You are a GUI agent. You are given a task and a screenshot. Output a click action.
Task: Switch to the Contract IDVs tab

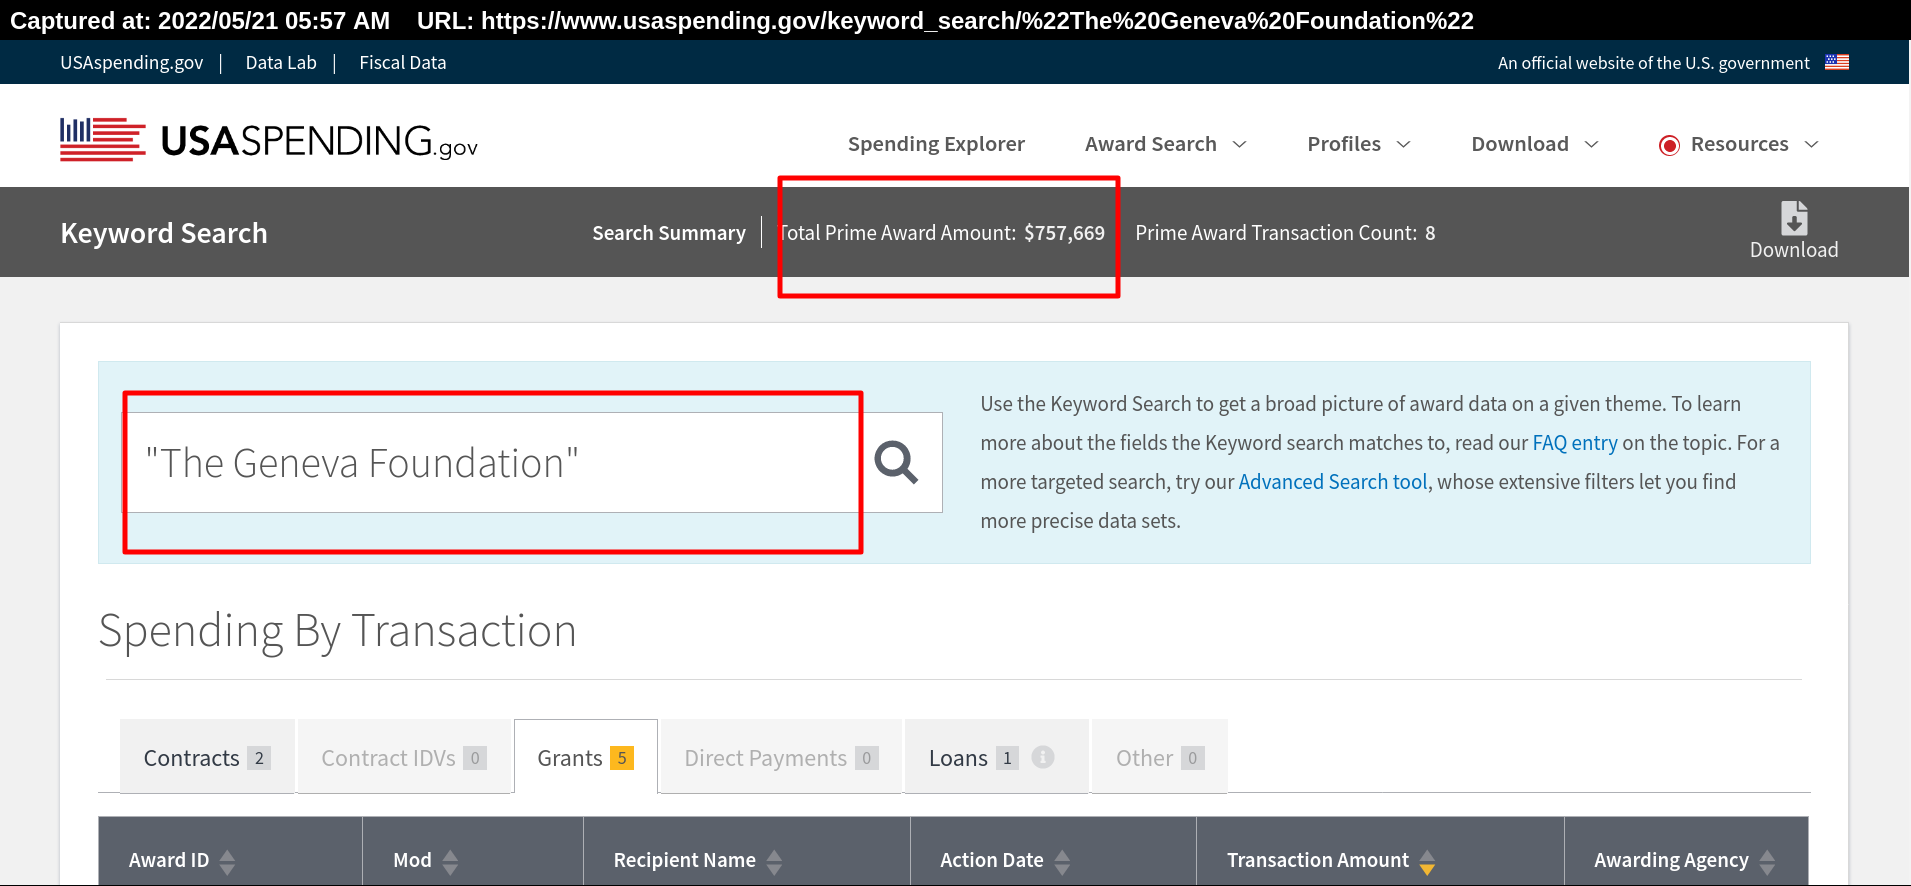(404, 757)
